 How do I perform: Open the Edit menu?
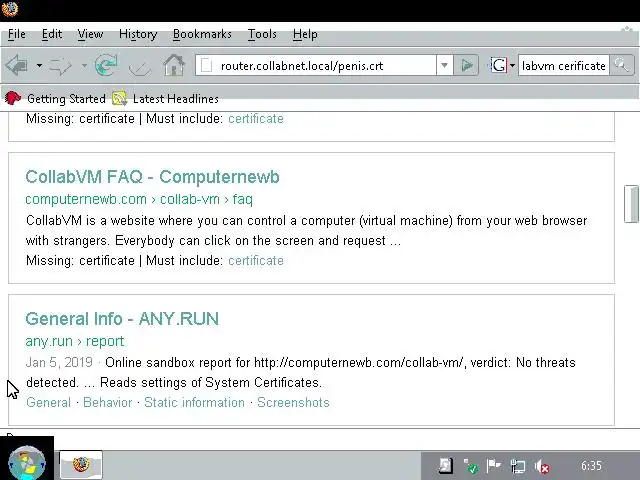click(52, 34)
